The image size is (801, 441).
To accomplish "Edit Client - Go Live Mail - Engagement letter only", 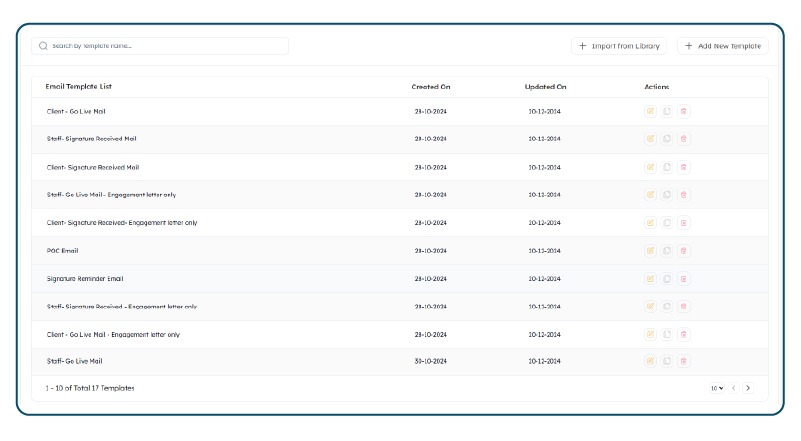I will 650,335.
